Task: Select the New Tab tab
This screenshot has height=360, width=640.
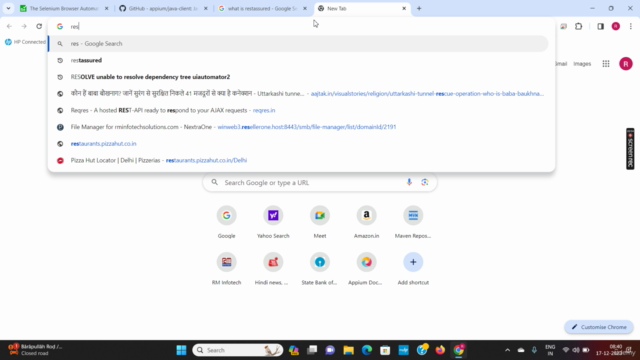Action: [x=362, y=8]
